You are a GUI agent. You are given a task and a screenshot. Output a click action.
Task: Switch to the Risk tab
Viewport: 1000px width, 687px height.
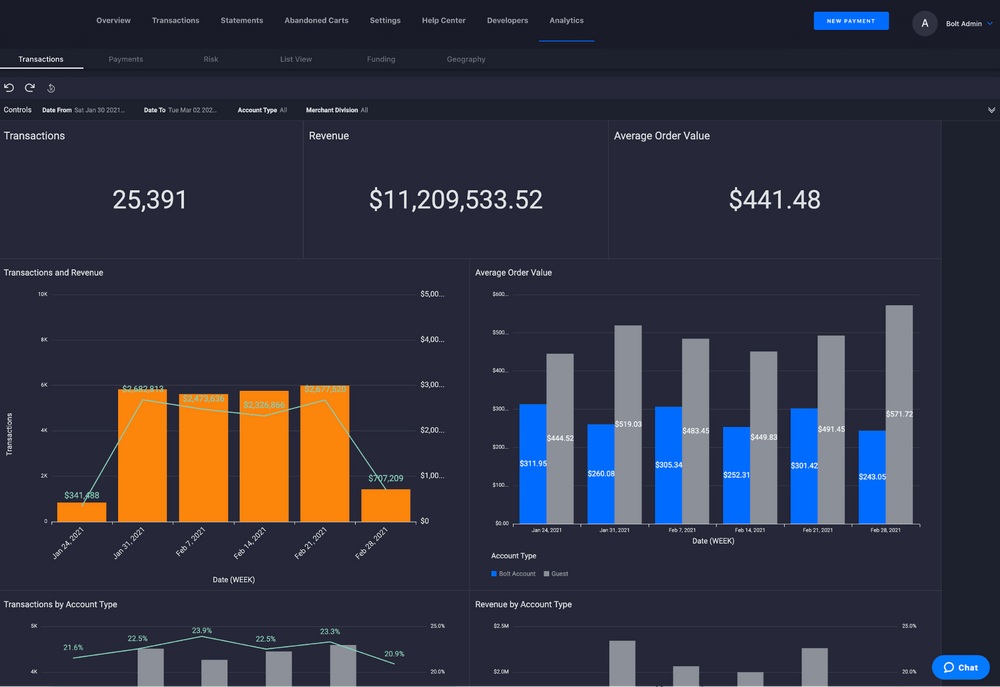pos(210,59)
